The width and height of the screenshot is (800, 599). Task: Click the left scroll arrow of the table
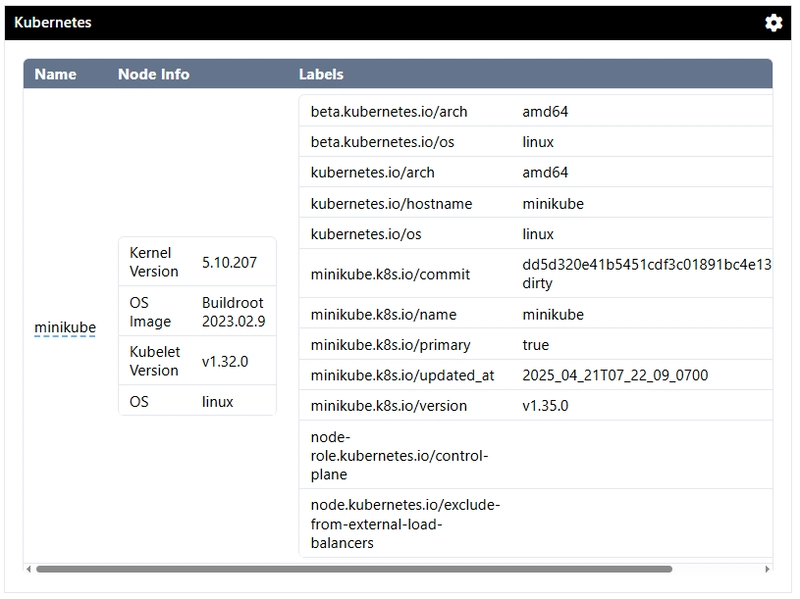pyautogui.click(x=29, y=569)
